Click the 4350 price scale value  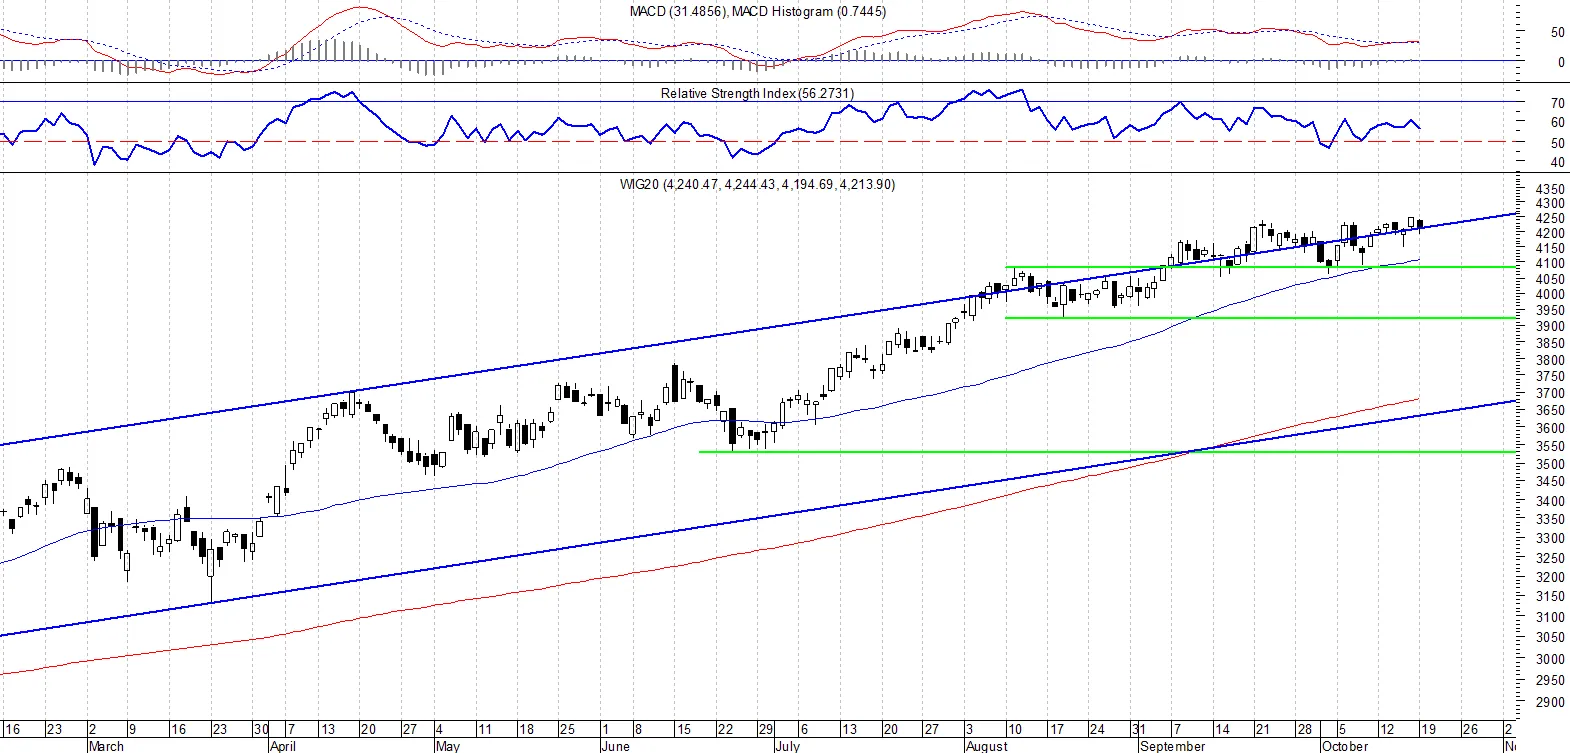click(1550, 190)
